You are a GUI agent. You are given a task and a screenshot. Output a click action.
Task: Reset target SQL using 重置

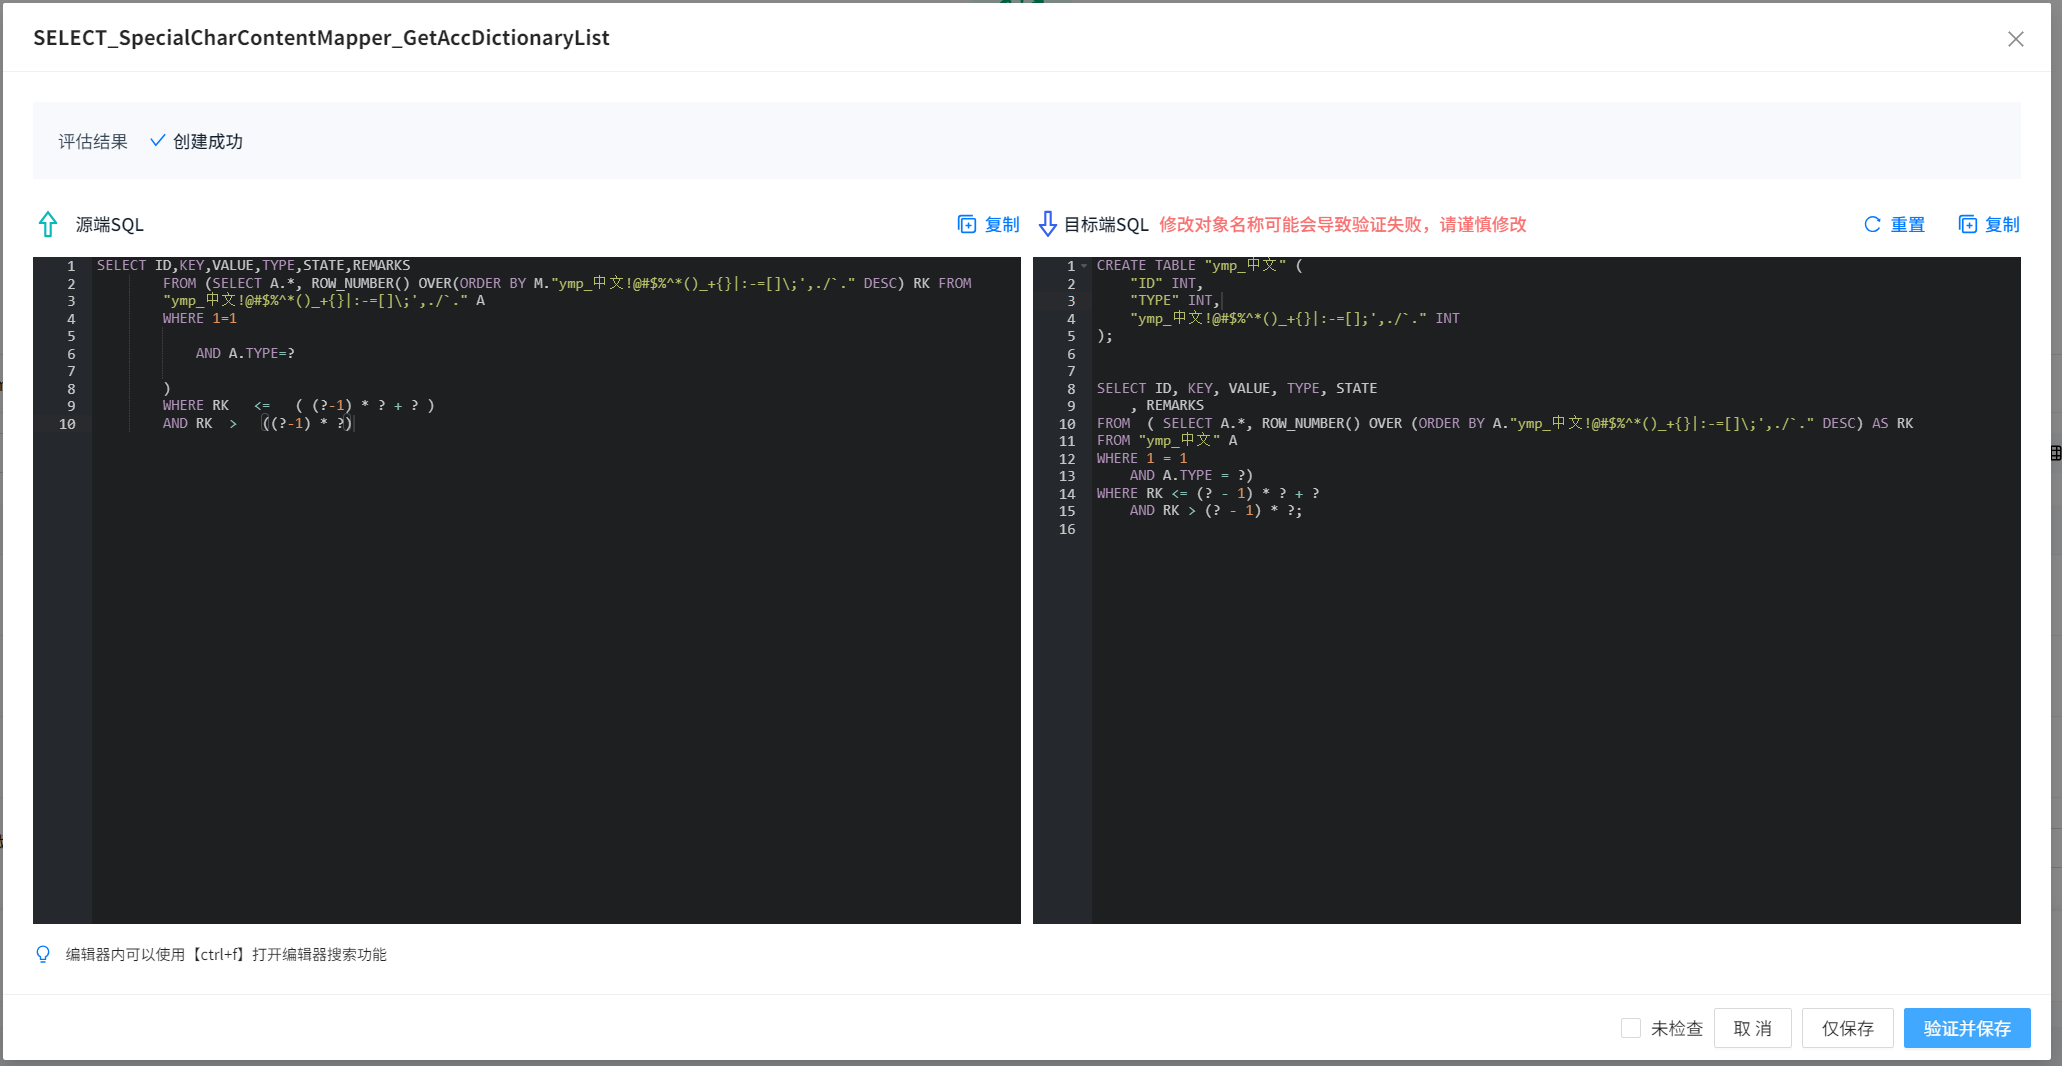[x=1895, y=224]
